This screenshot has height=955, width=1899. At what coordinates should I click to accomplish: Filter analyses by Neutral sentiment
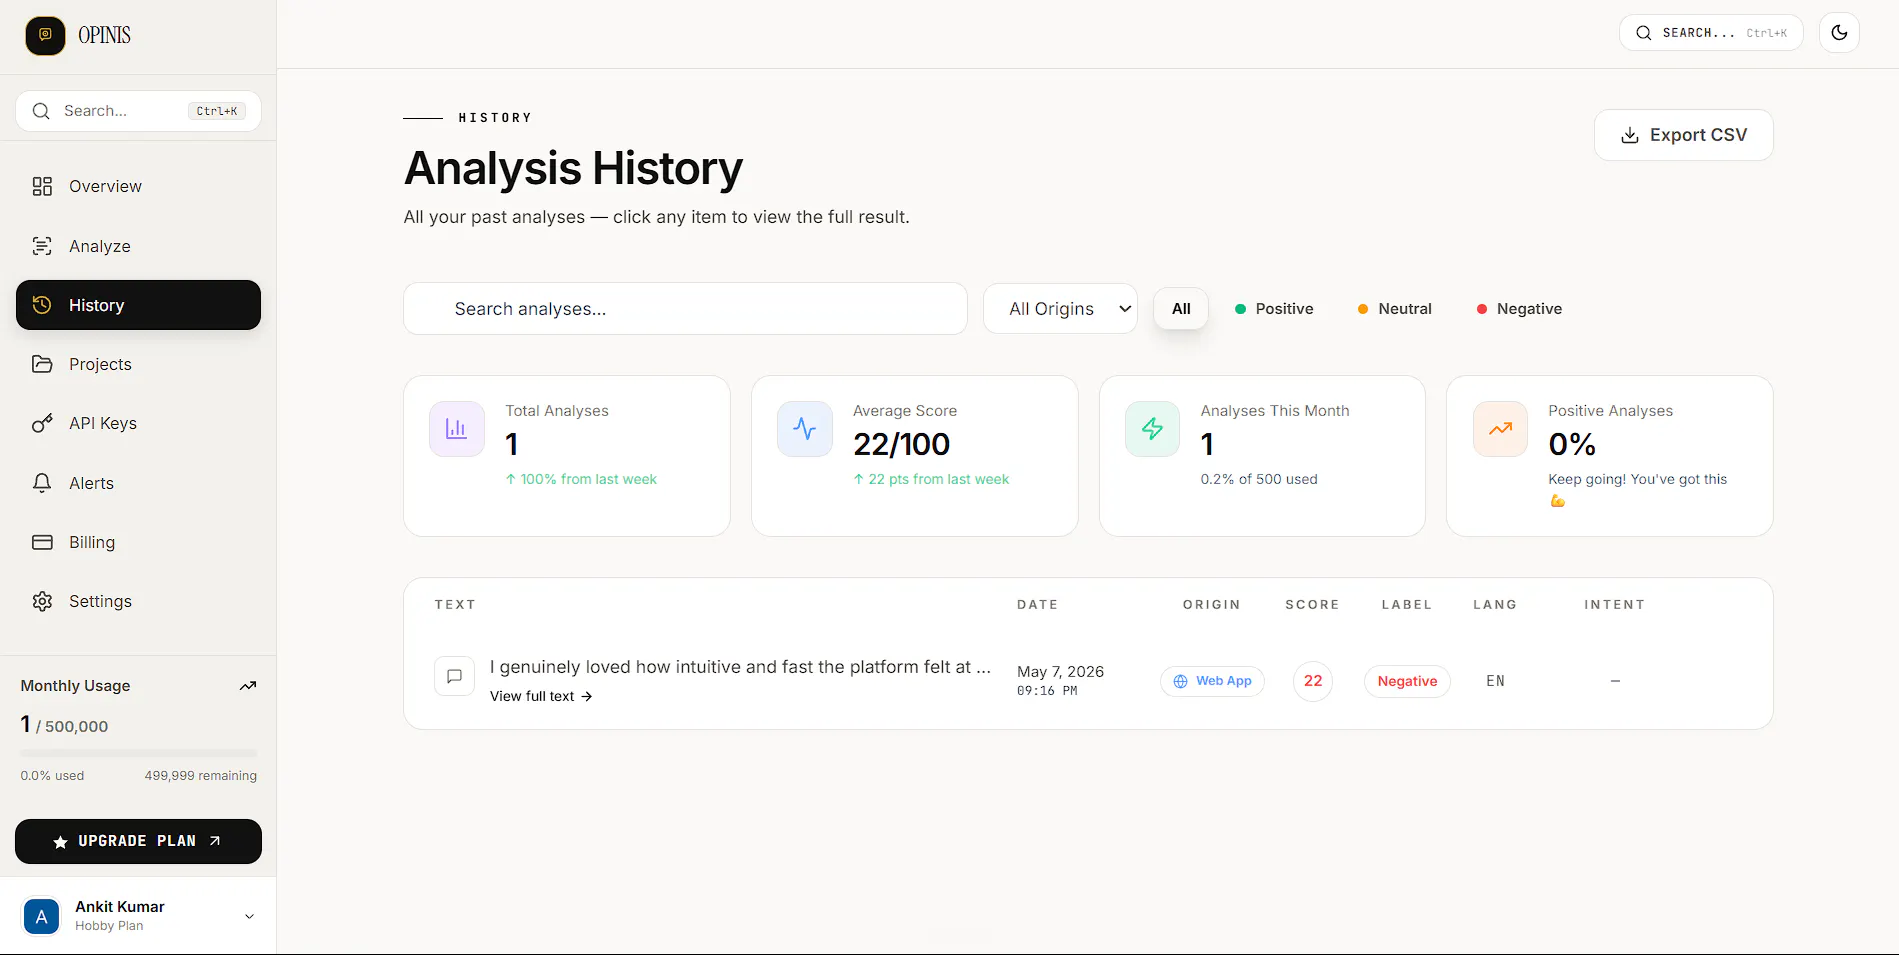[1394, 309]
